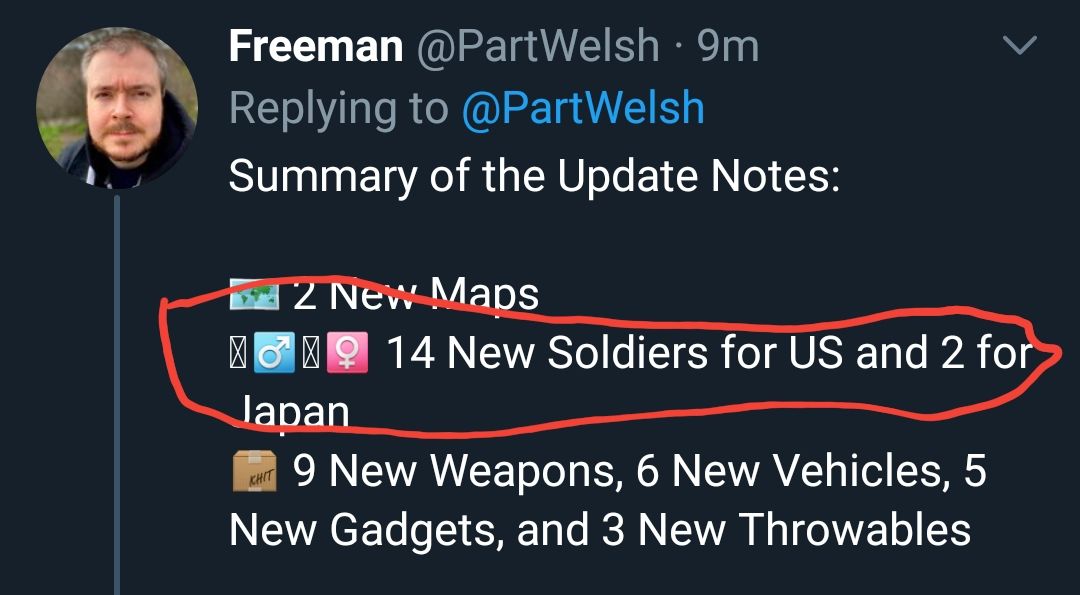This screenshot has width=1080, height=595.
Task: Expand the tweet options chevron
Action: pyautogui.click(x=1020, y=46)
